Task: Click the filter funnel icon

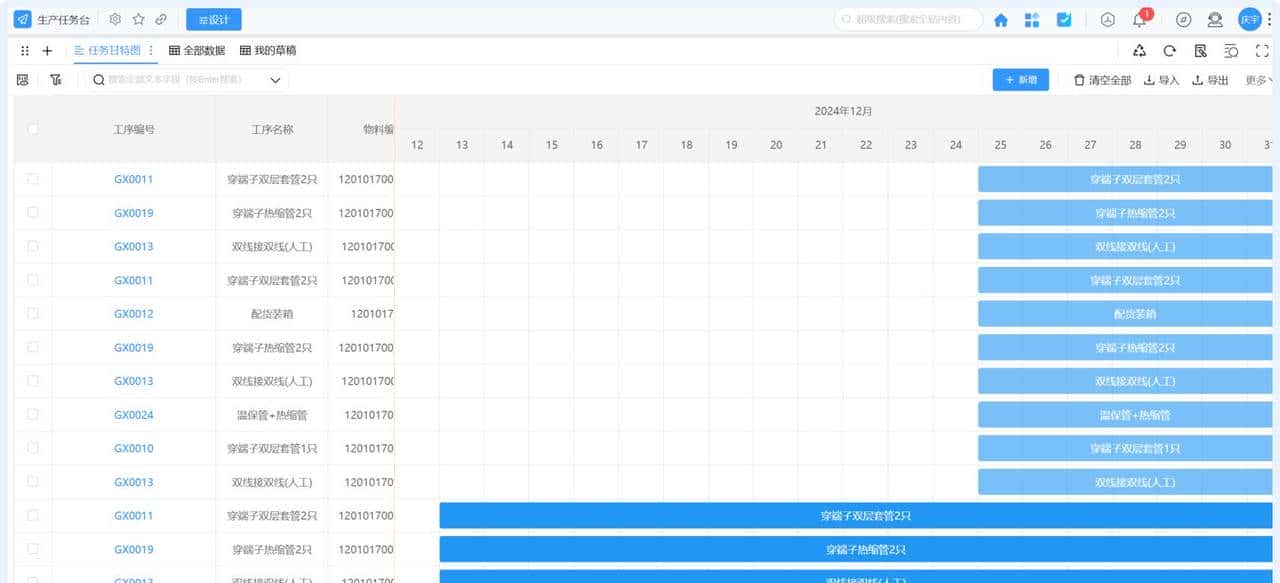Action: [56, 80]
